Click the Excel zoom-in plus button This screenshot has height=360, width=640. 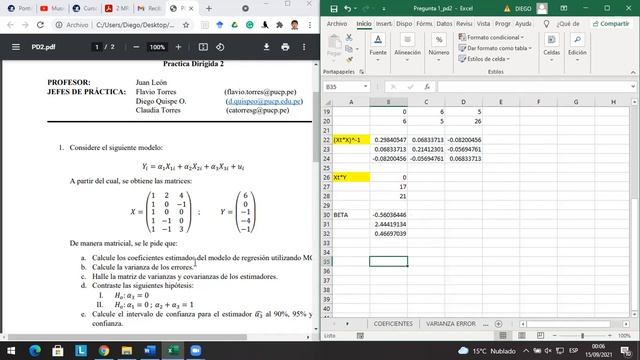pyautogui.click(x=610, y=336)
